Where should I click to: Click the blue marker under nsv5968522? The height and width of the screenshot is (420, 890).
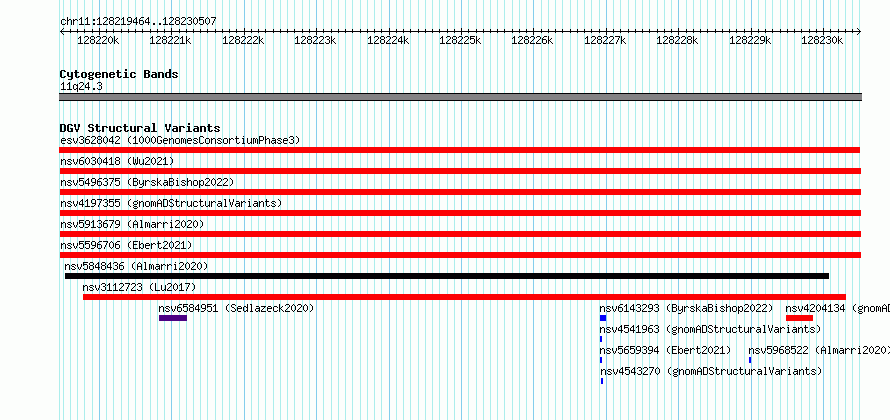750,360
